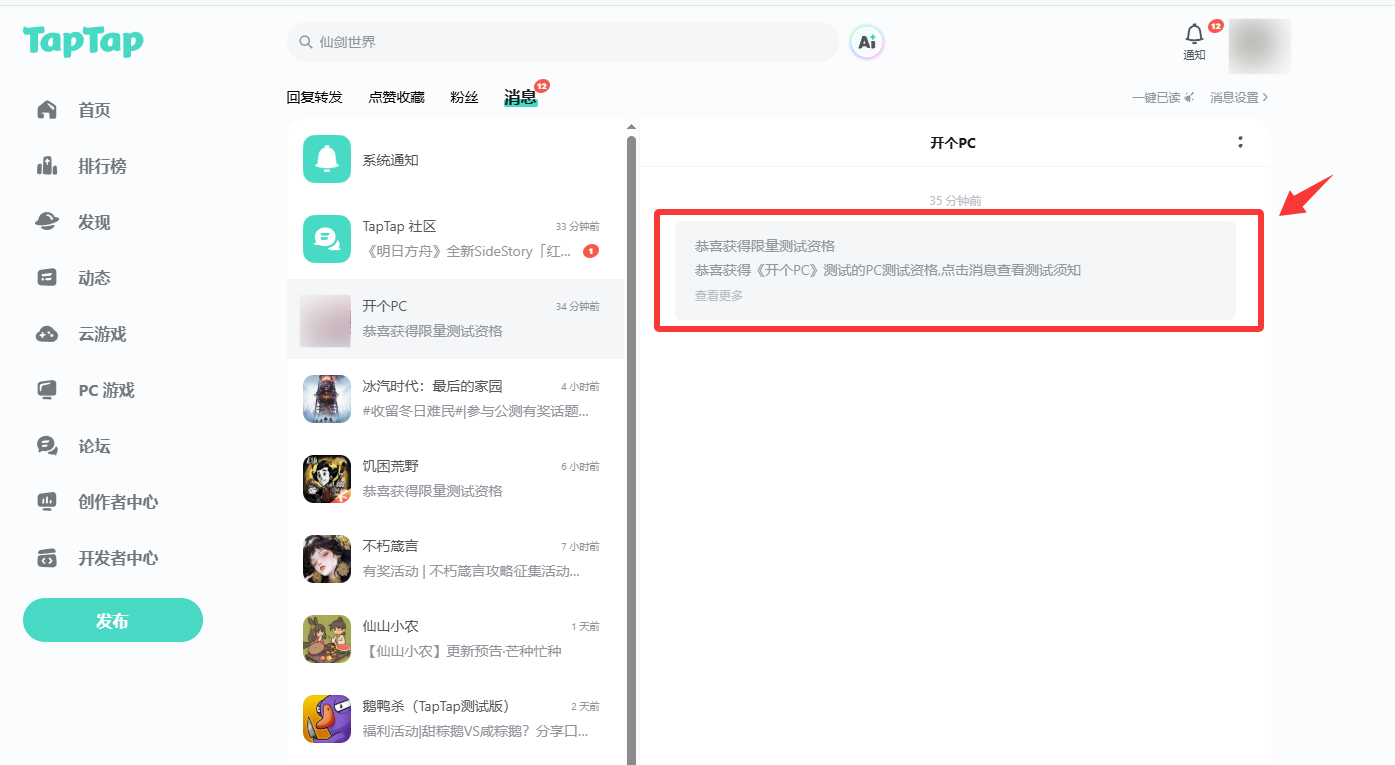Screen dimensions: 1395x765
Task: Click the 开个PC chat header title
Action: click(953, 143)
